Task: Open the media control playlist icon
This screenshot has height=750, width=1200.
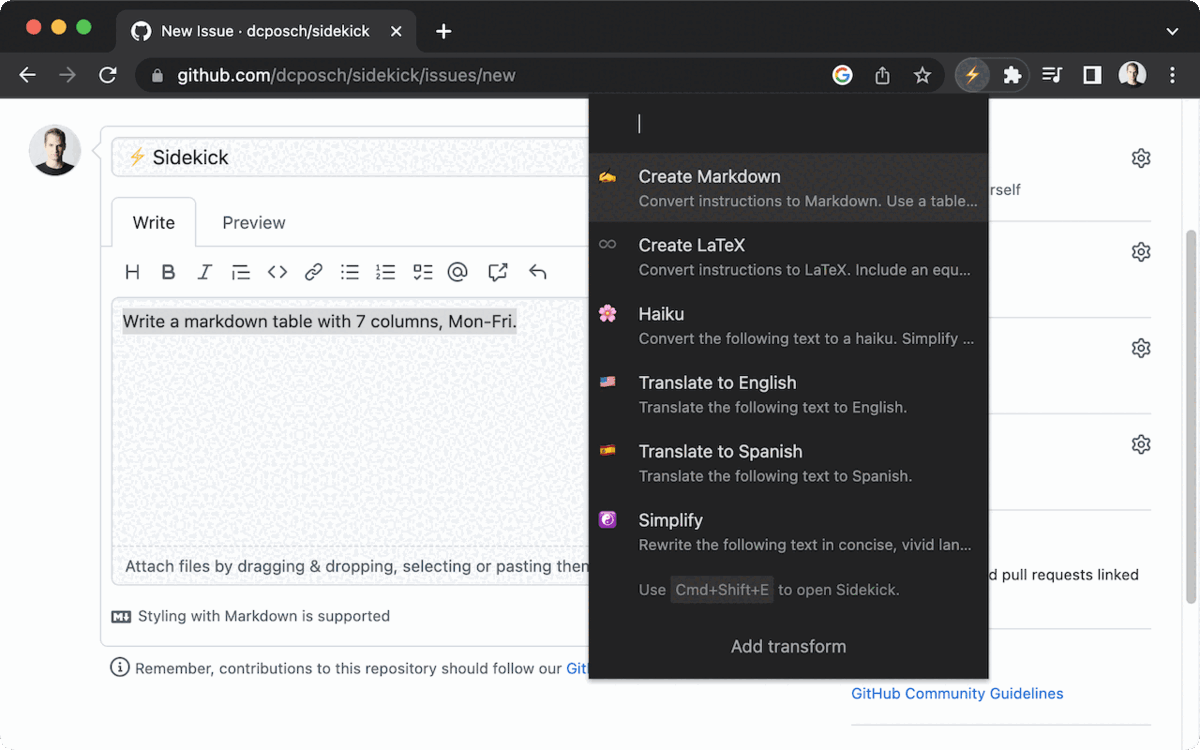Action: (1052, 75)
